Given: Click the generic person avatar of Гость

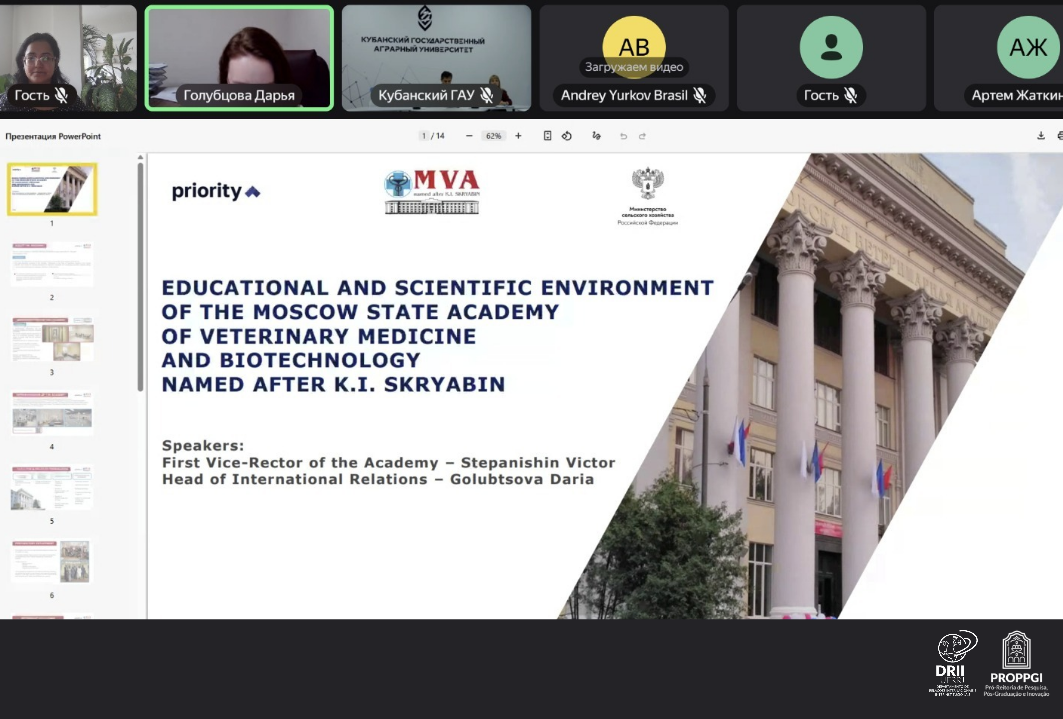Looking at the screenshot, I should click(831, 47).
